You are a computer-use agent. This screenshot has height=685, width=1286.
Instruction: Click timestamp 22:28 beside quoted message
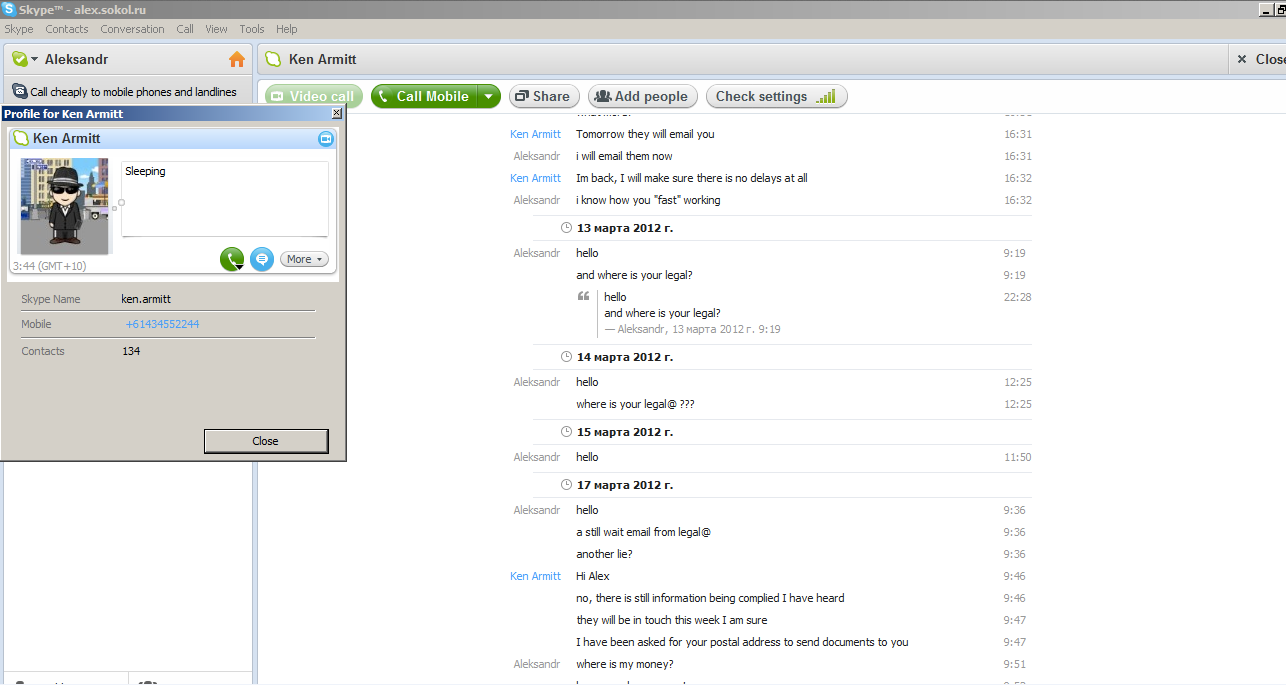(1018, 297)
